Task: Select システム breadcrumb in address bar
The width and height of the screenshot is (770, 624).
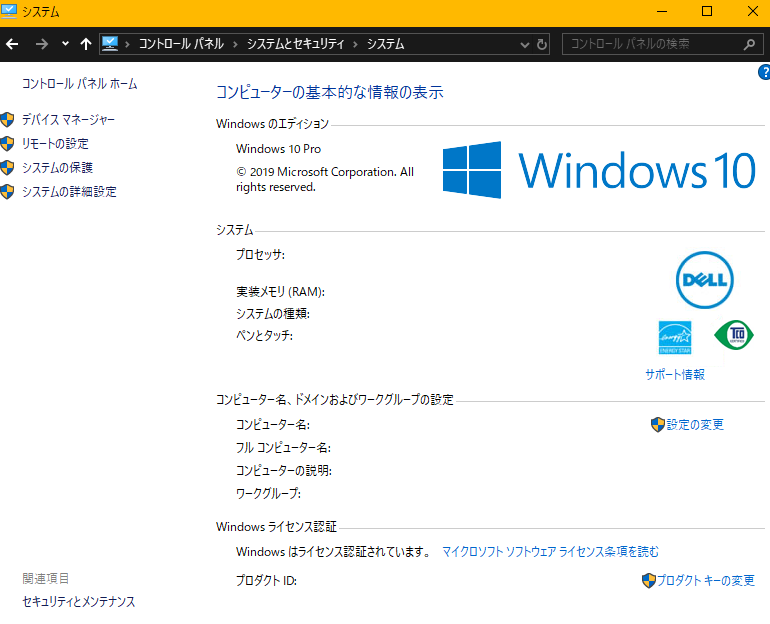Action: pos(385,44)
